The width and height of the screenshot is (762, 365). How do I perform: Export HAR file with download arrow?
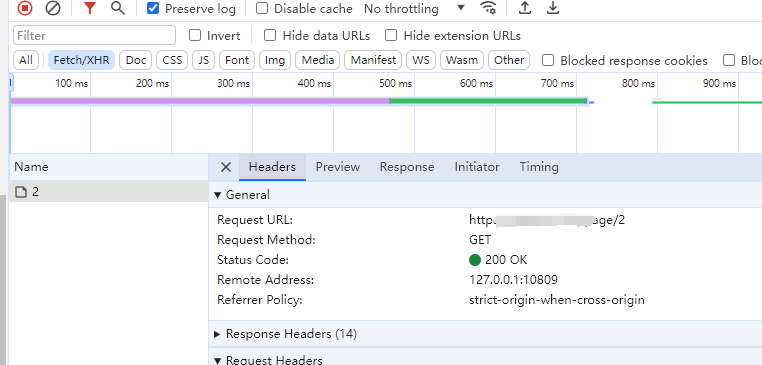[x=553, y=8]
